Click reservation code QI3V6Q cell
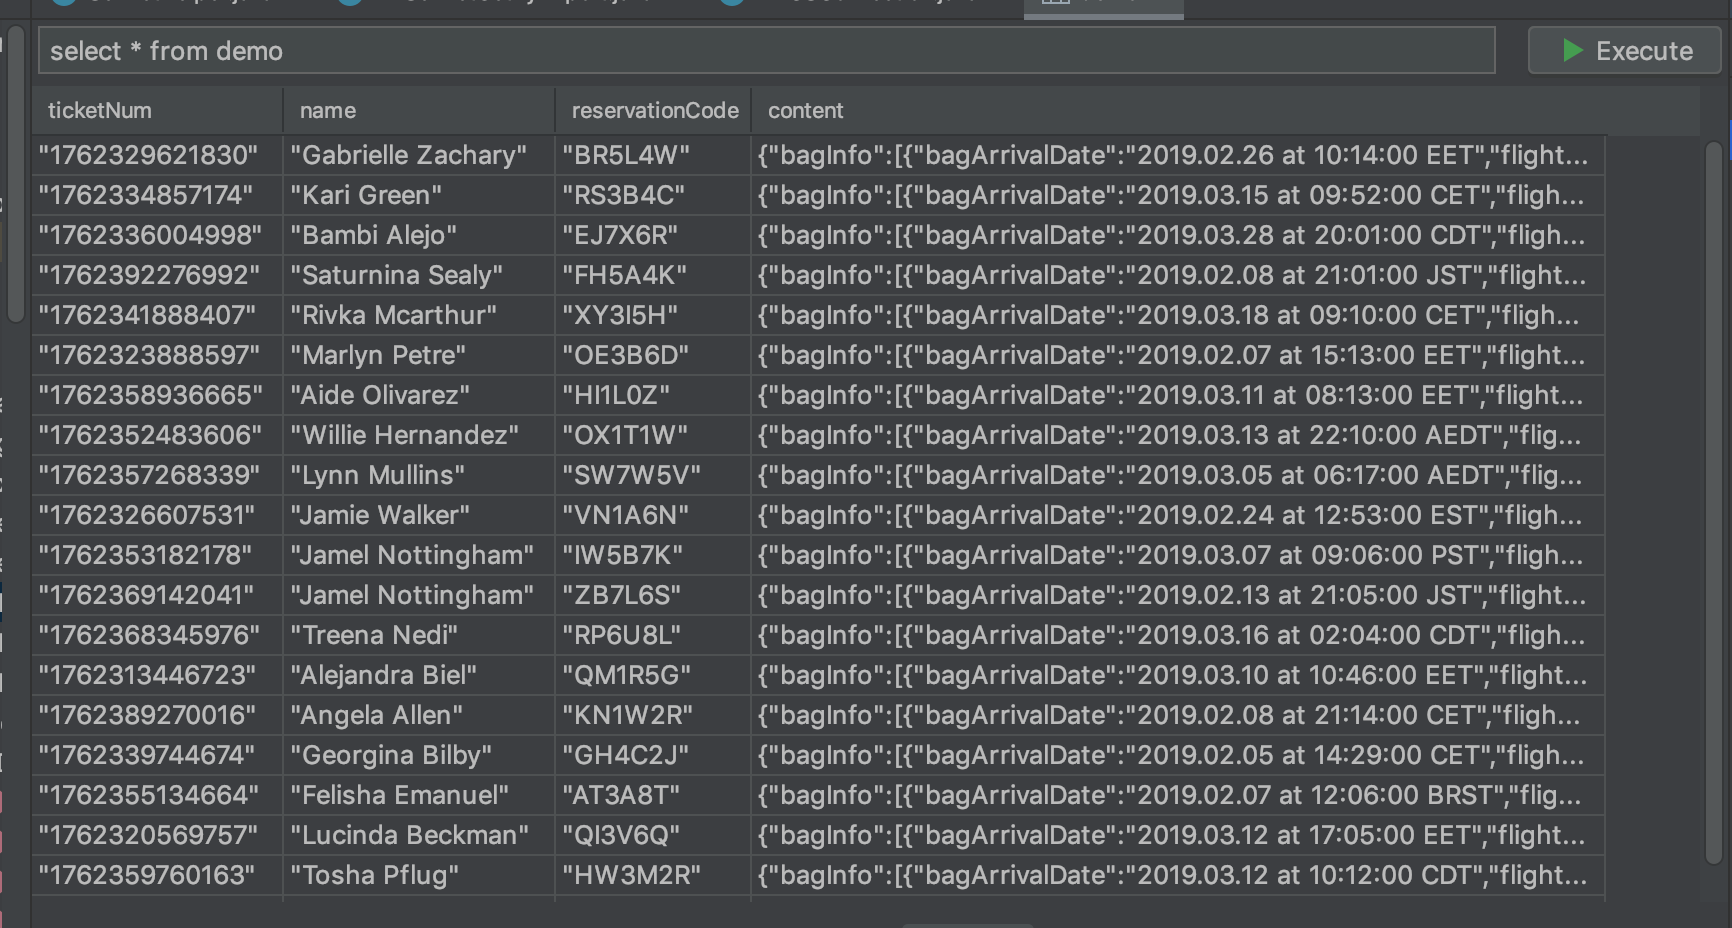1732x928 pixels. tap(621, 836)
